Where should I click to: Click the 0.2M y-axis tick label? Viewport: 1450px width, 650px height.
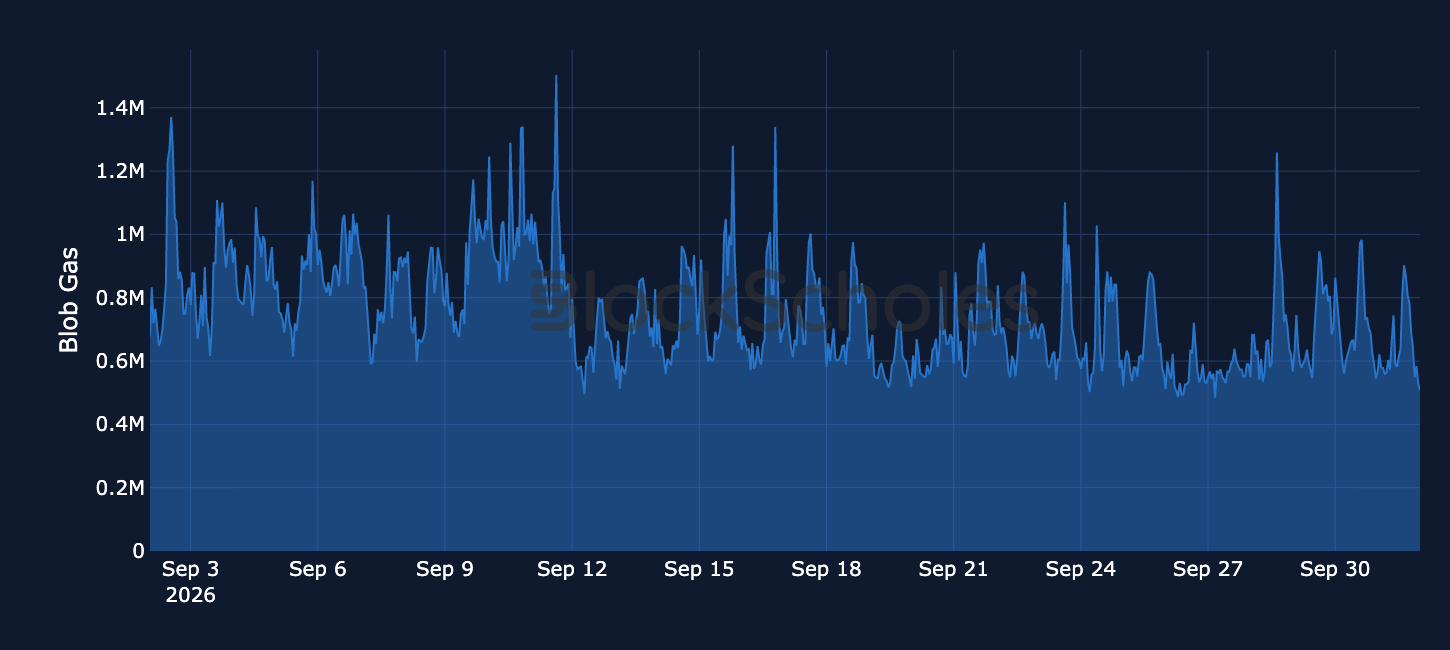click(120, 488)
